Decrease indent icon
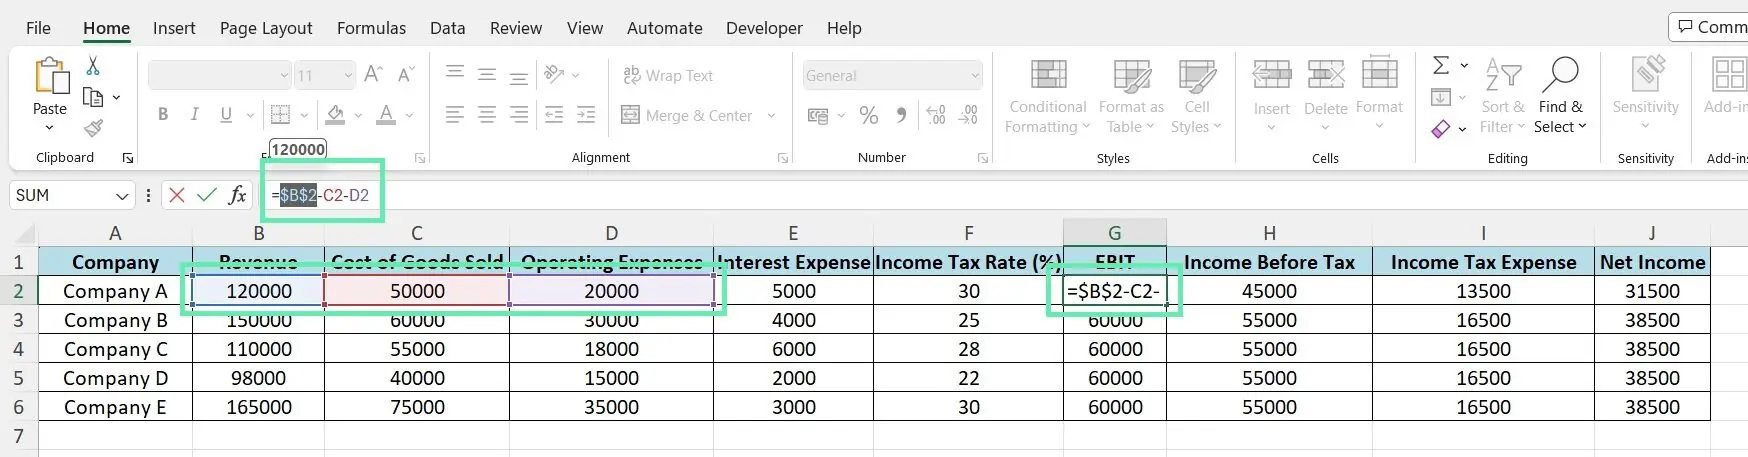The height and width of the screenshot is (457, 1748). coord(554,115)
